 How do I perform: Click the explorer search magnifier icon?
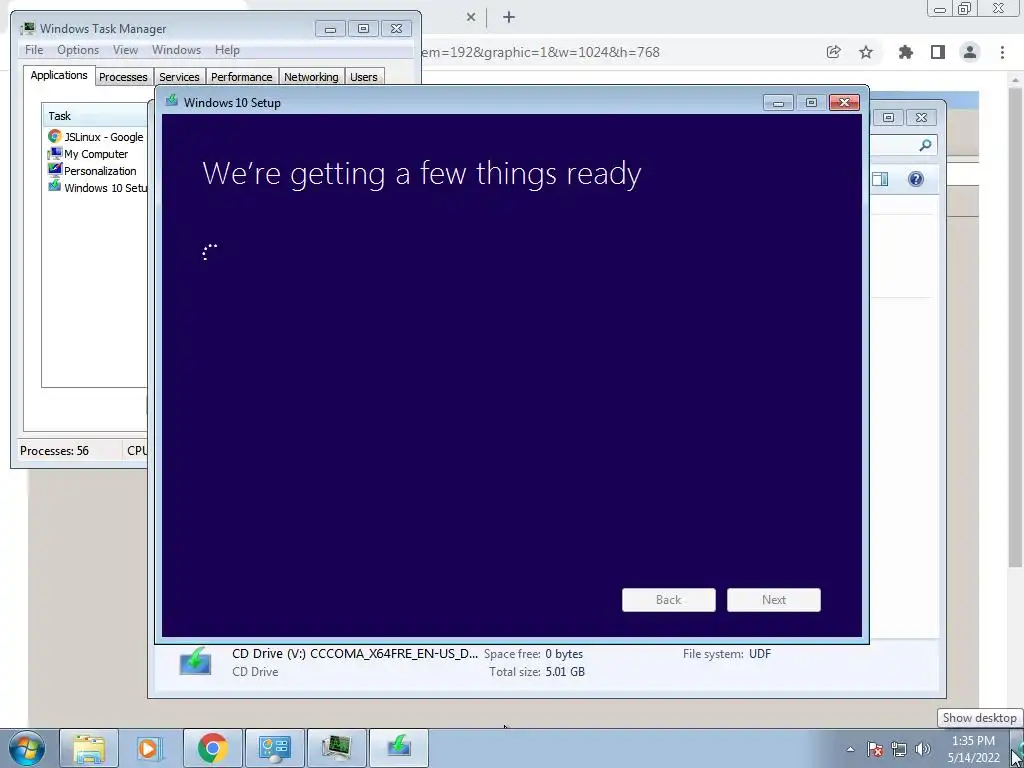[925, 146]
